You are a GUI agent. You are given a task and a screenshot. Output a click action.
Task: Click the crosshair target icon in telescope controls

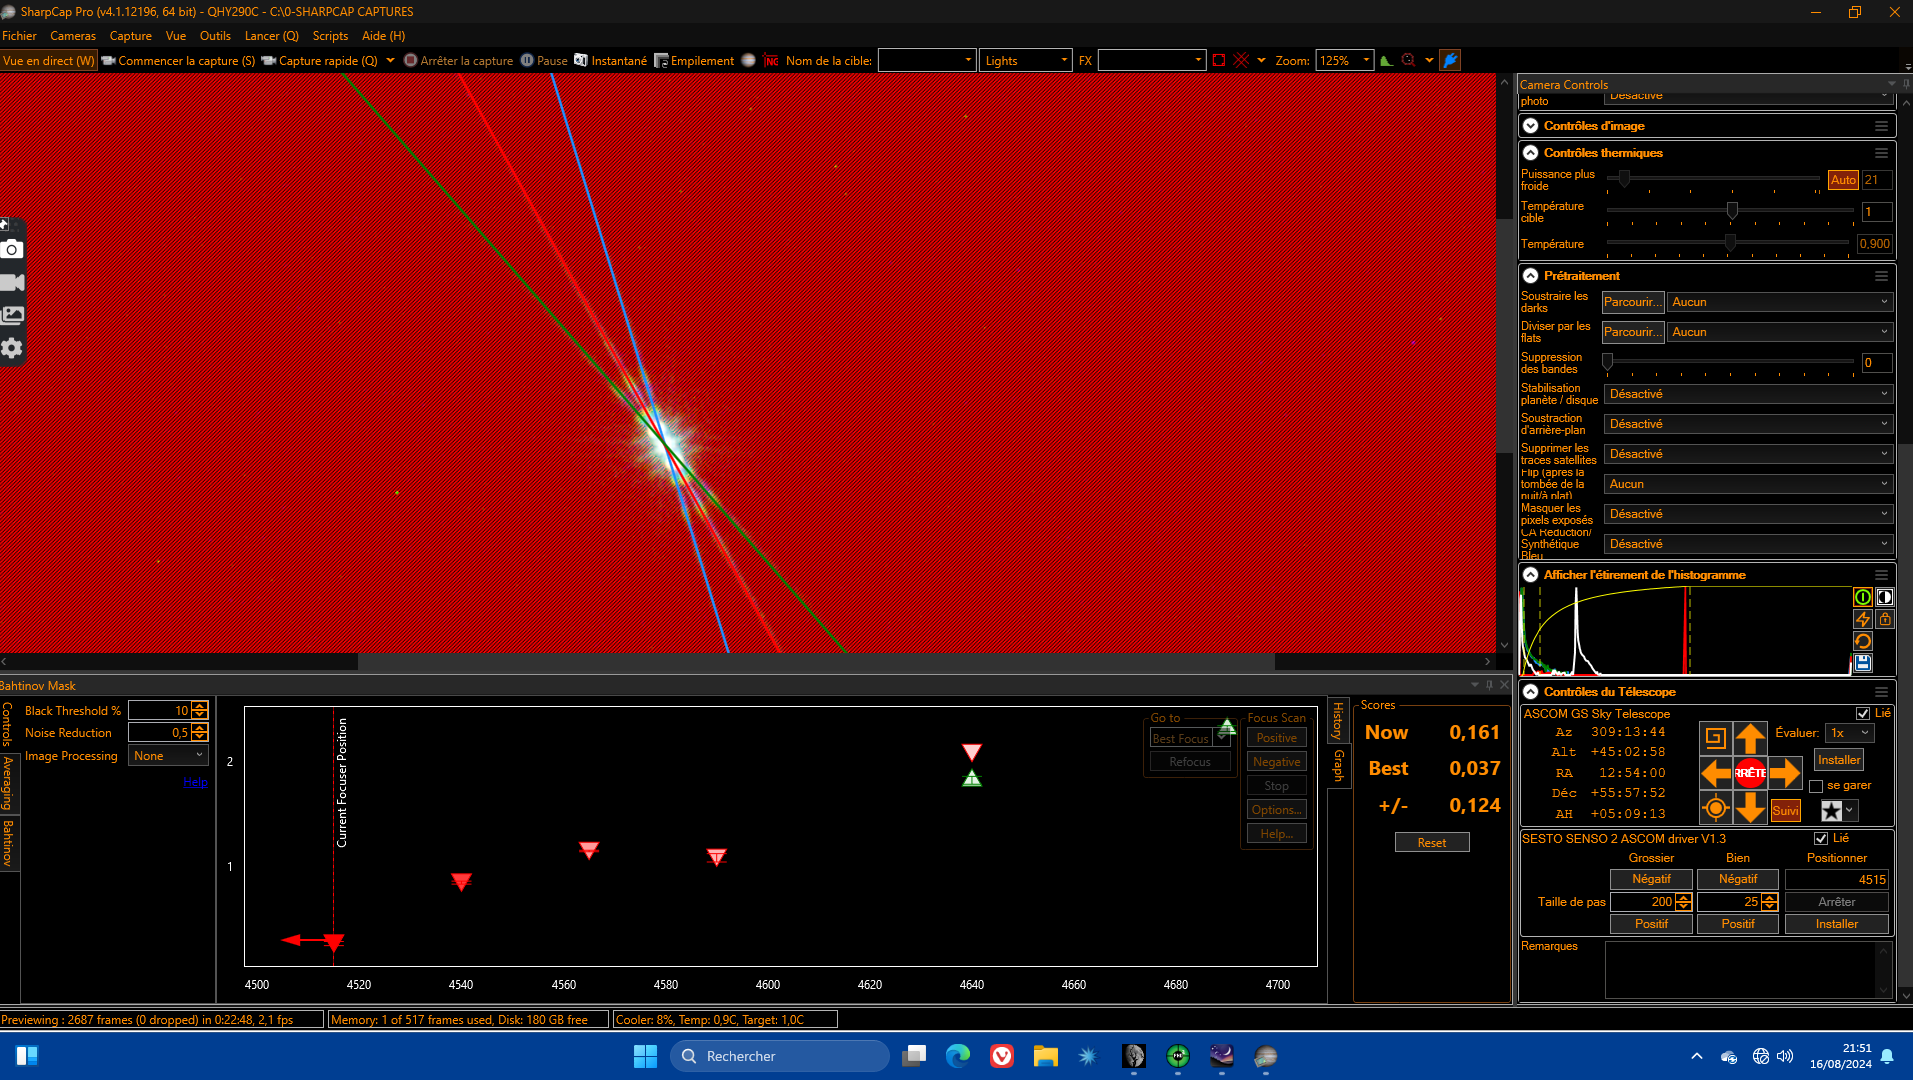click(1716, 807)
